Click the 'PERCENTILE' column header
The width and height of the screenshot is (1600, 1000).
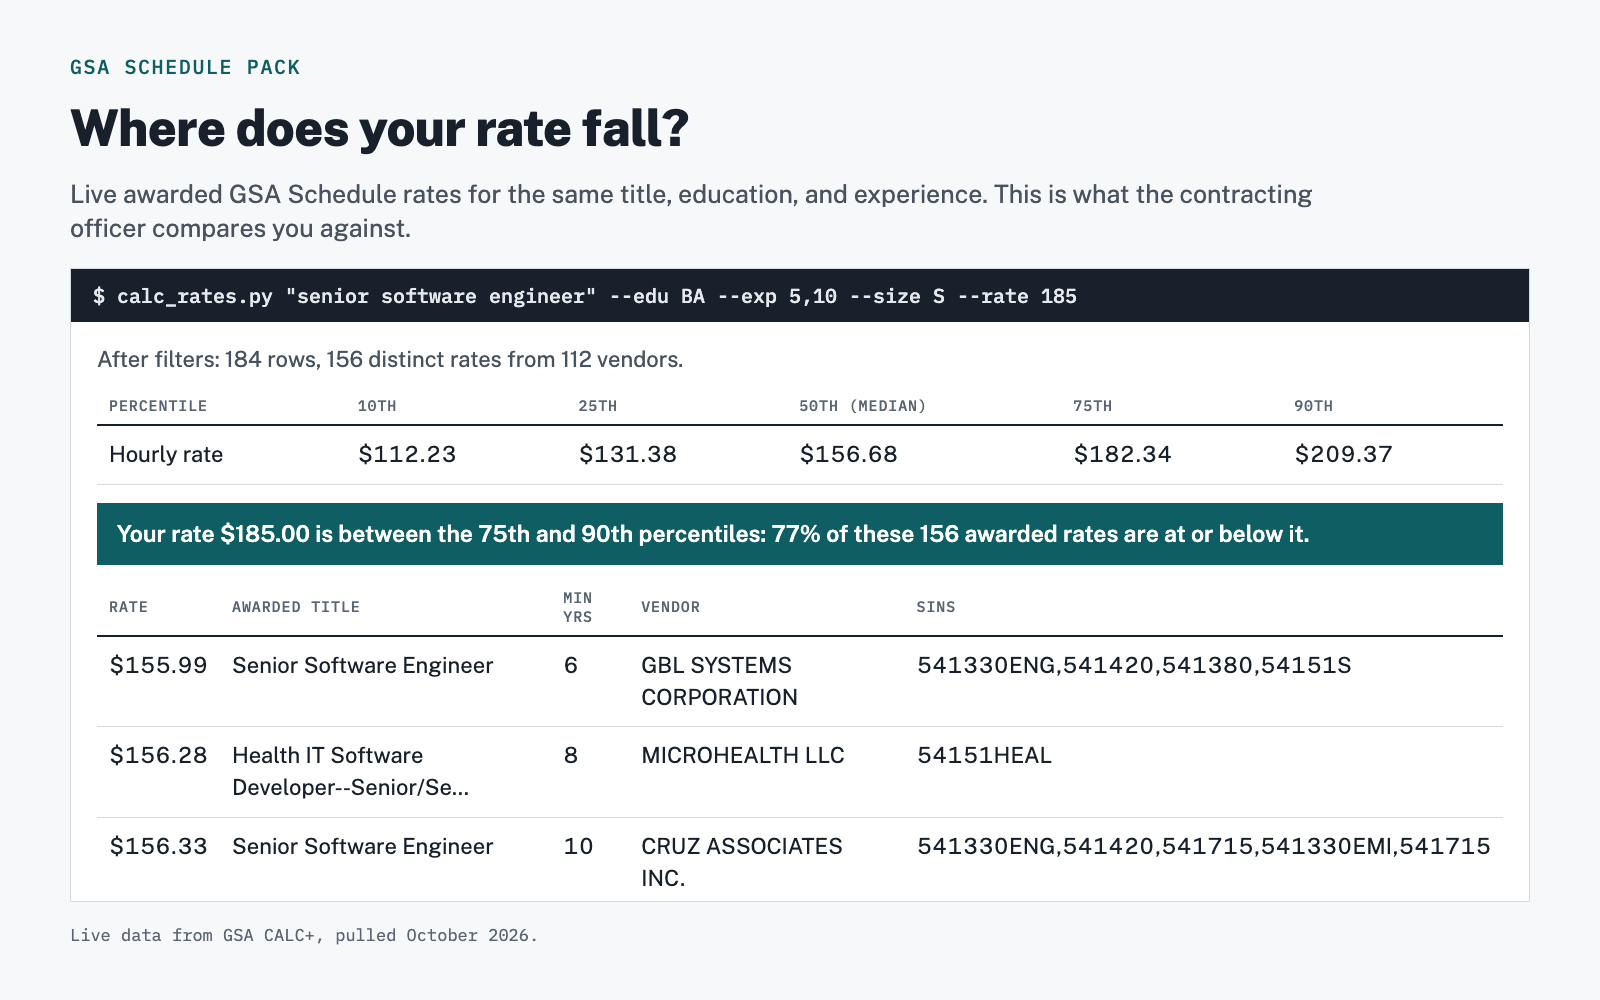(158, 406)
